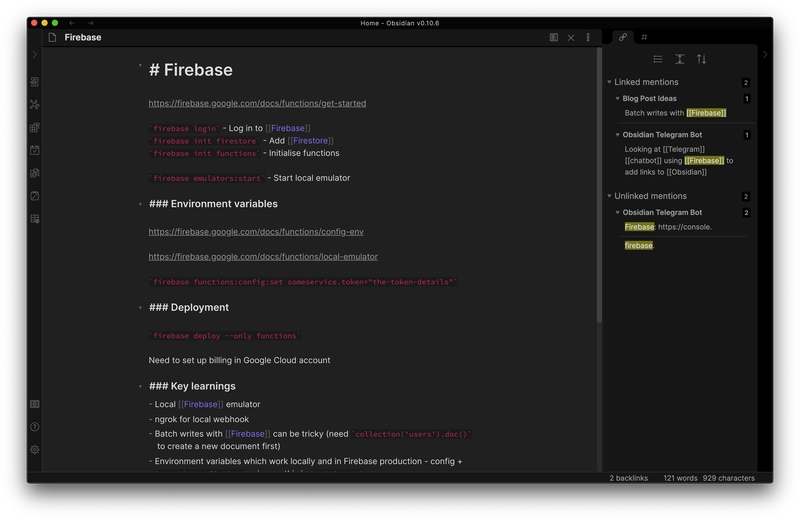Follow Firebase link in the login line
Viewport: 800px width, 520px height.
point(288,128)
